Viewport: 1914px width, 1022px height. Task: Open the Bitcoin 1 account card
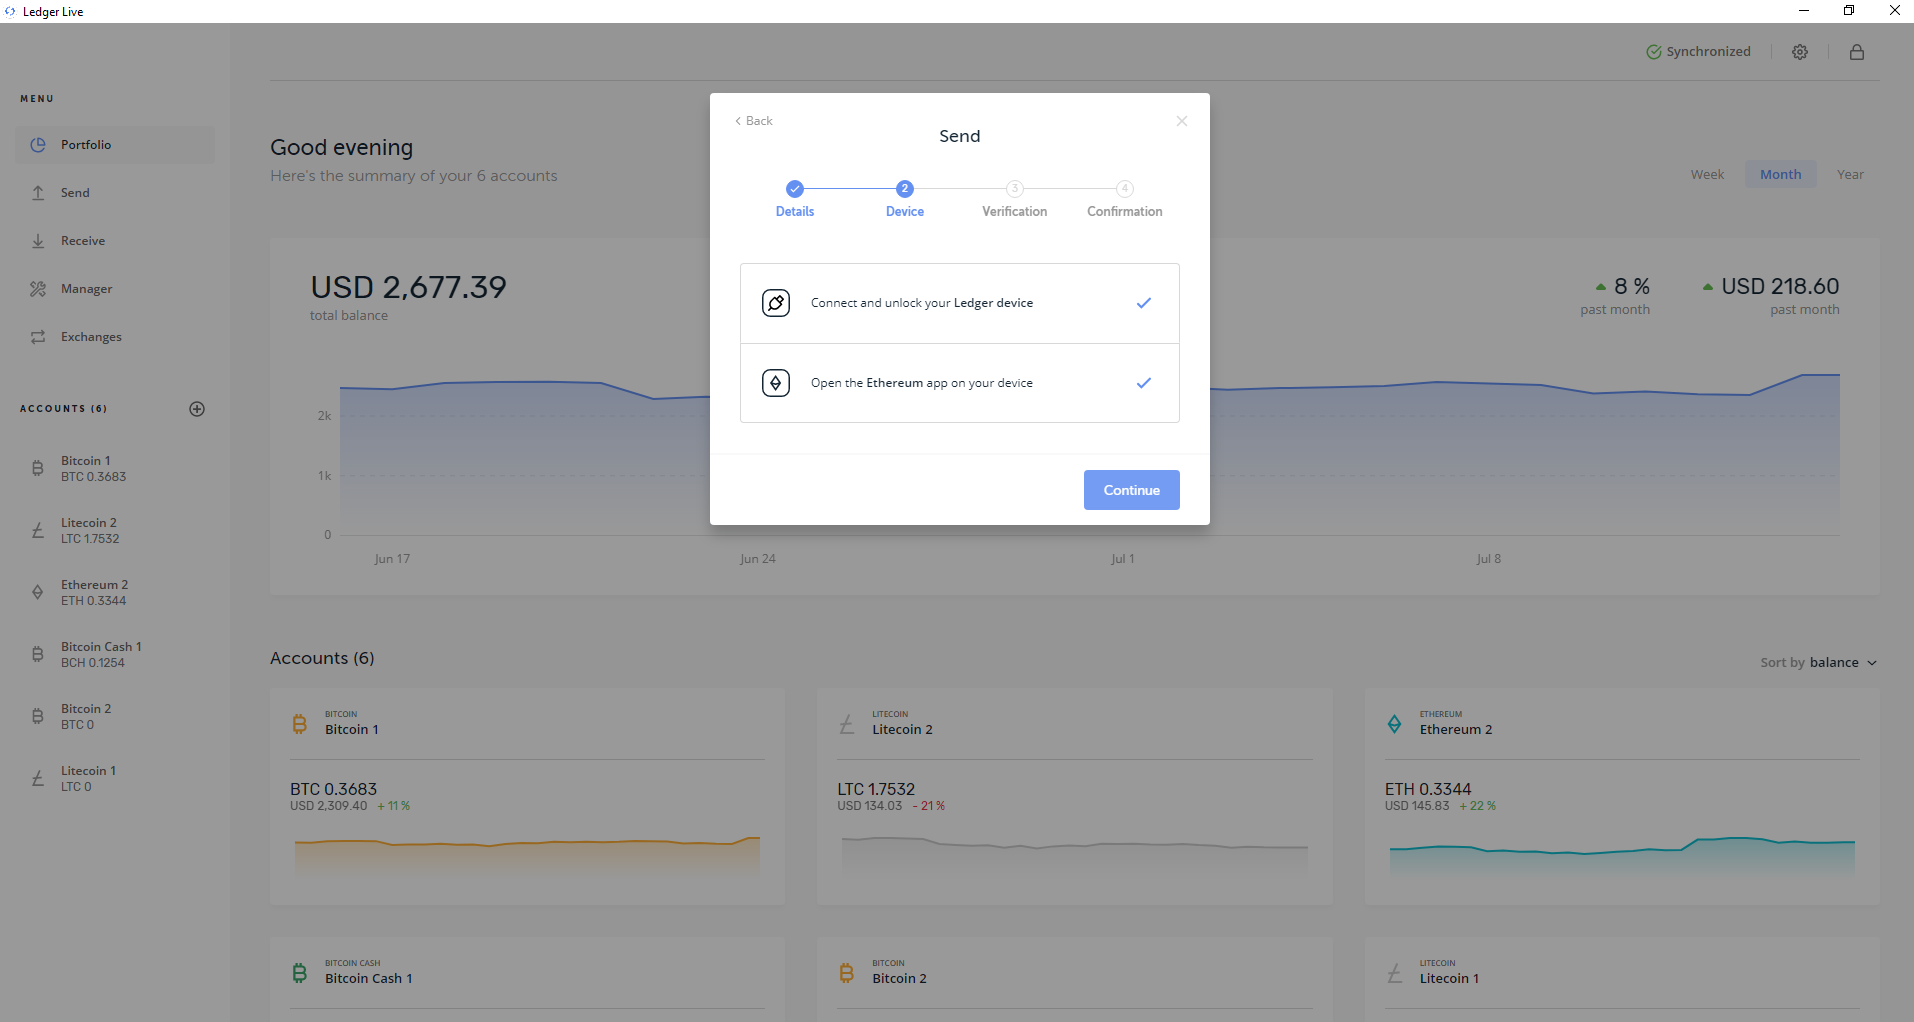click(x=527, y=796)
